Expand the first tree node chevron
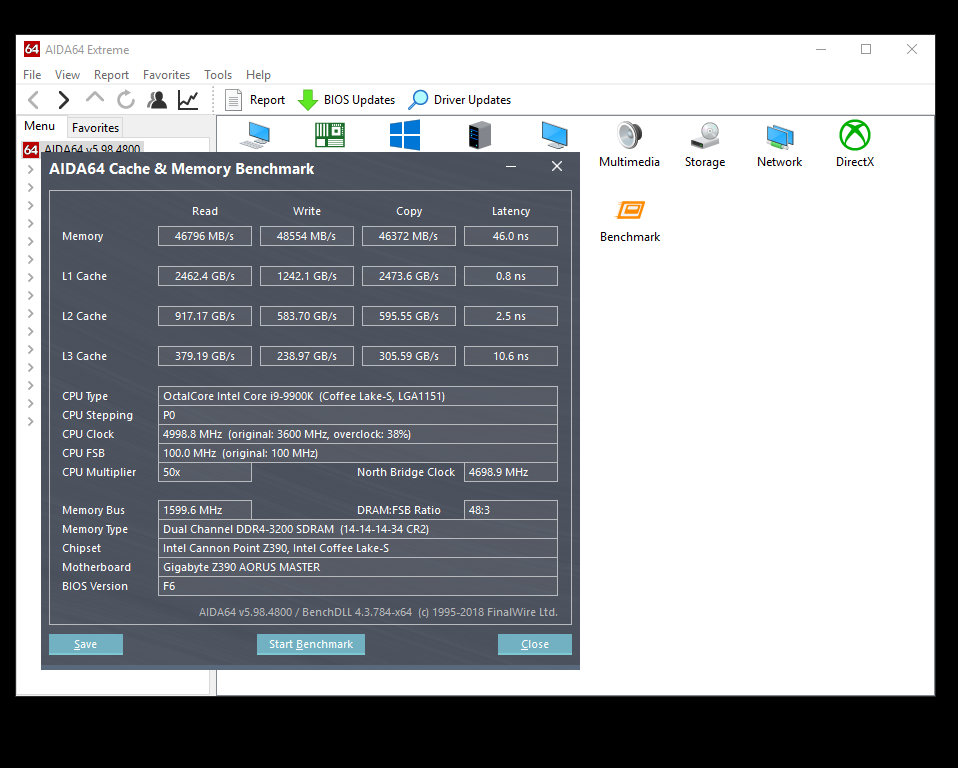Screen dimensions: 958x768 pos(31,169)
